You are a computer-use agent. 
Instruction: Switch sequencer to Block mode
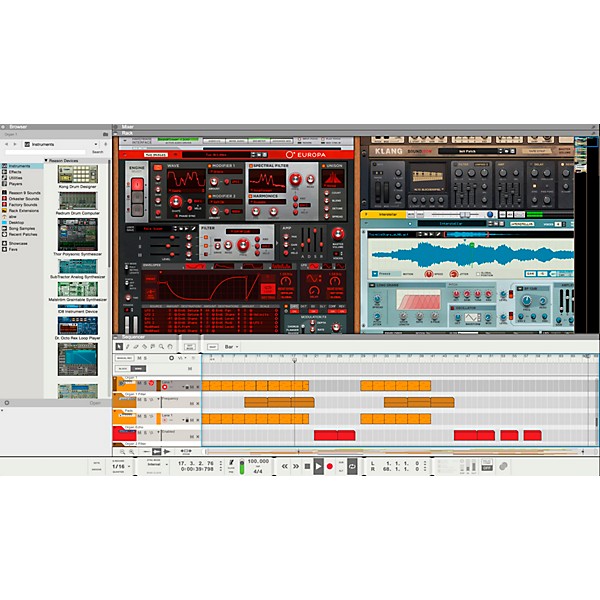pos(123,368)
